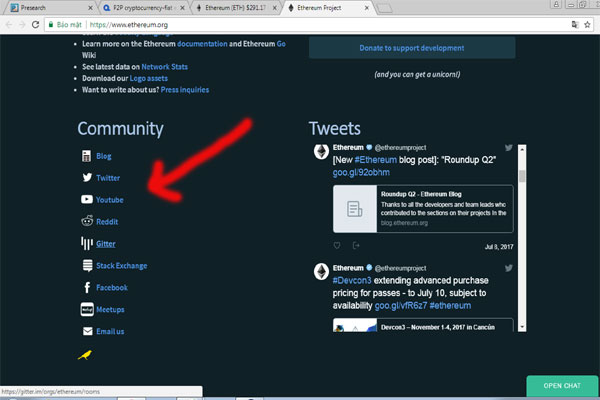Bookmark the page with the star icon

(587, 24)
